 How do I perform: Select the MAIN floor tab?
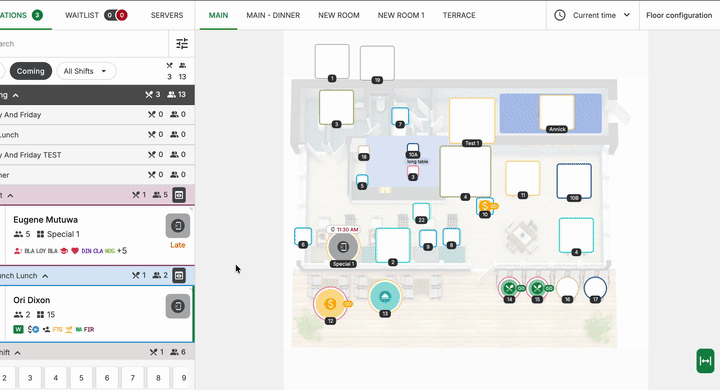pos(218,15)
